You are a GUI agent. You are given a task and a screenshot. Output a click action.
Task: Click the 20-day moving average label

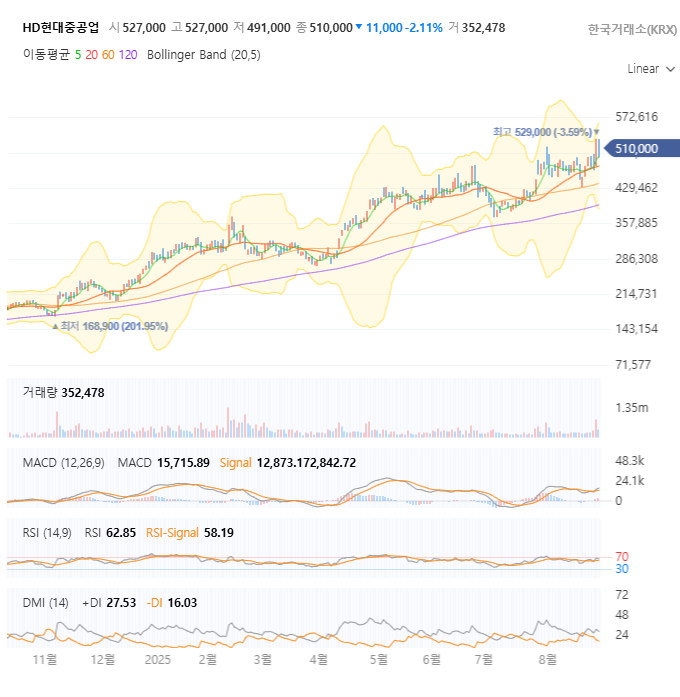point(92,55)
